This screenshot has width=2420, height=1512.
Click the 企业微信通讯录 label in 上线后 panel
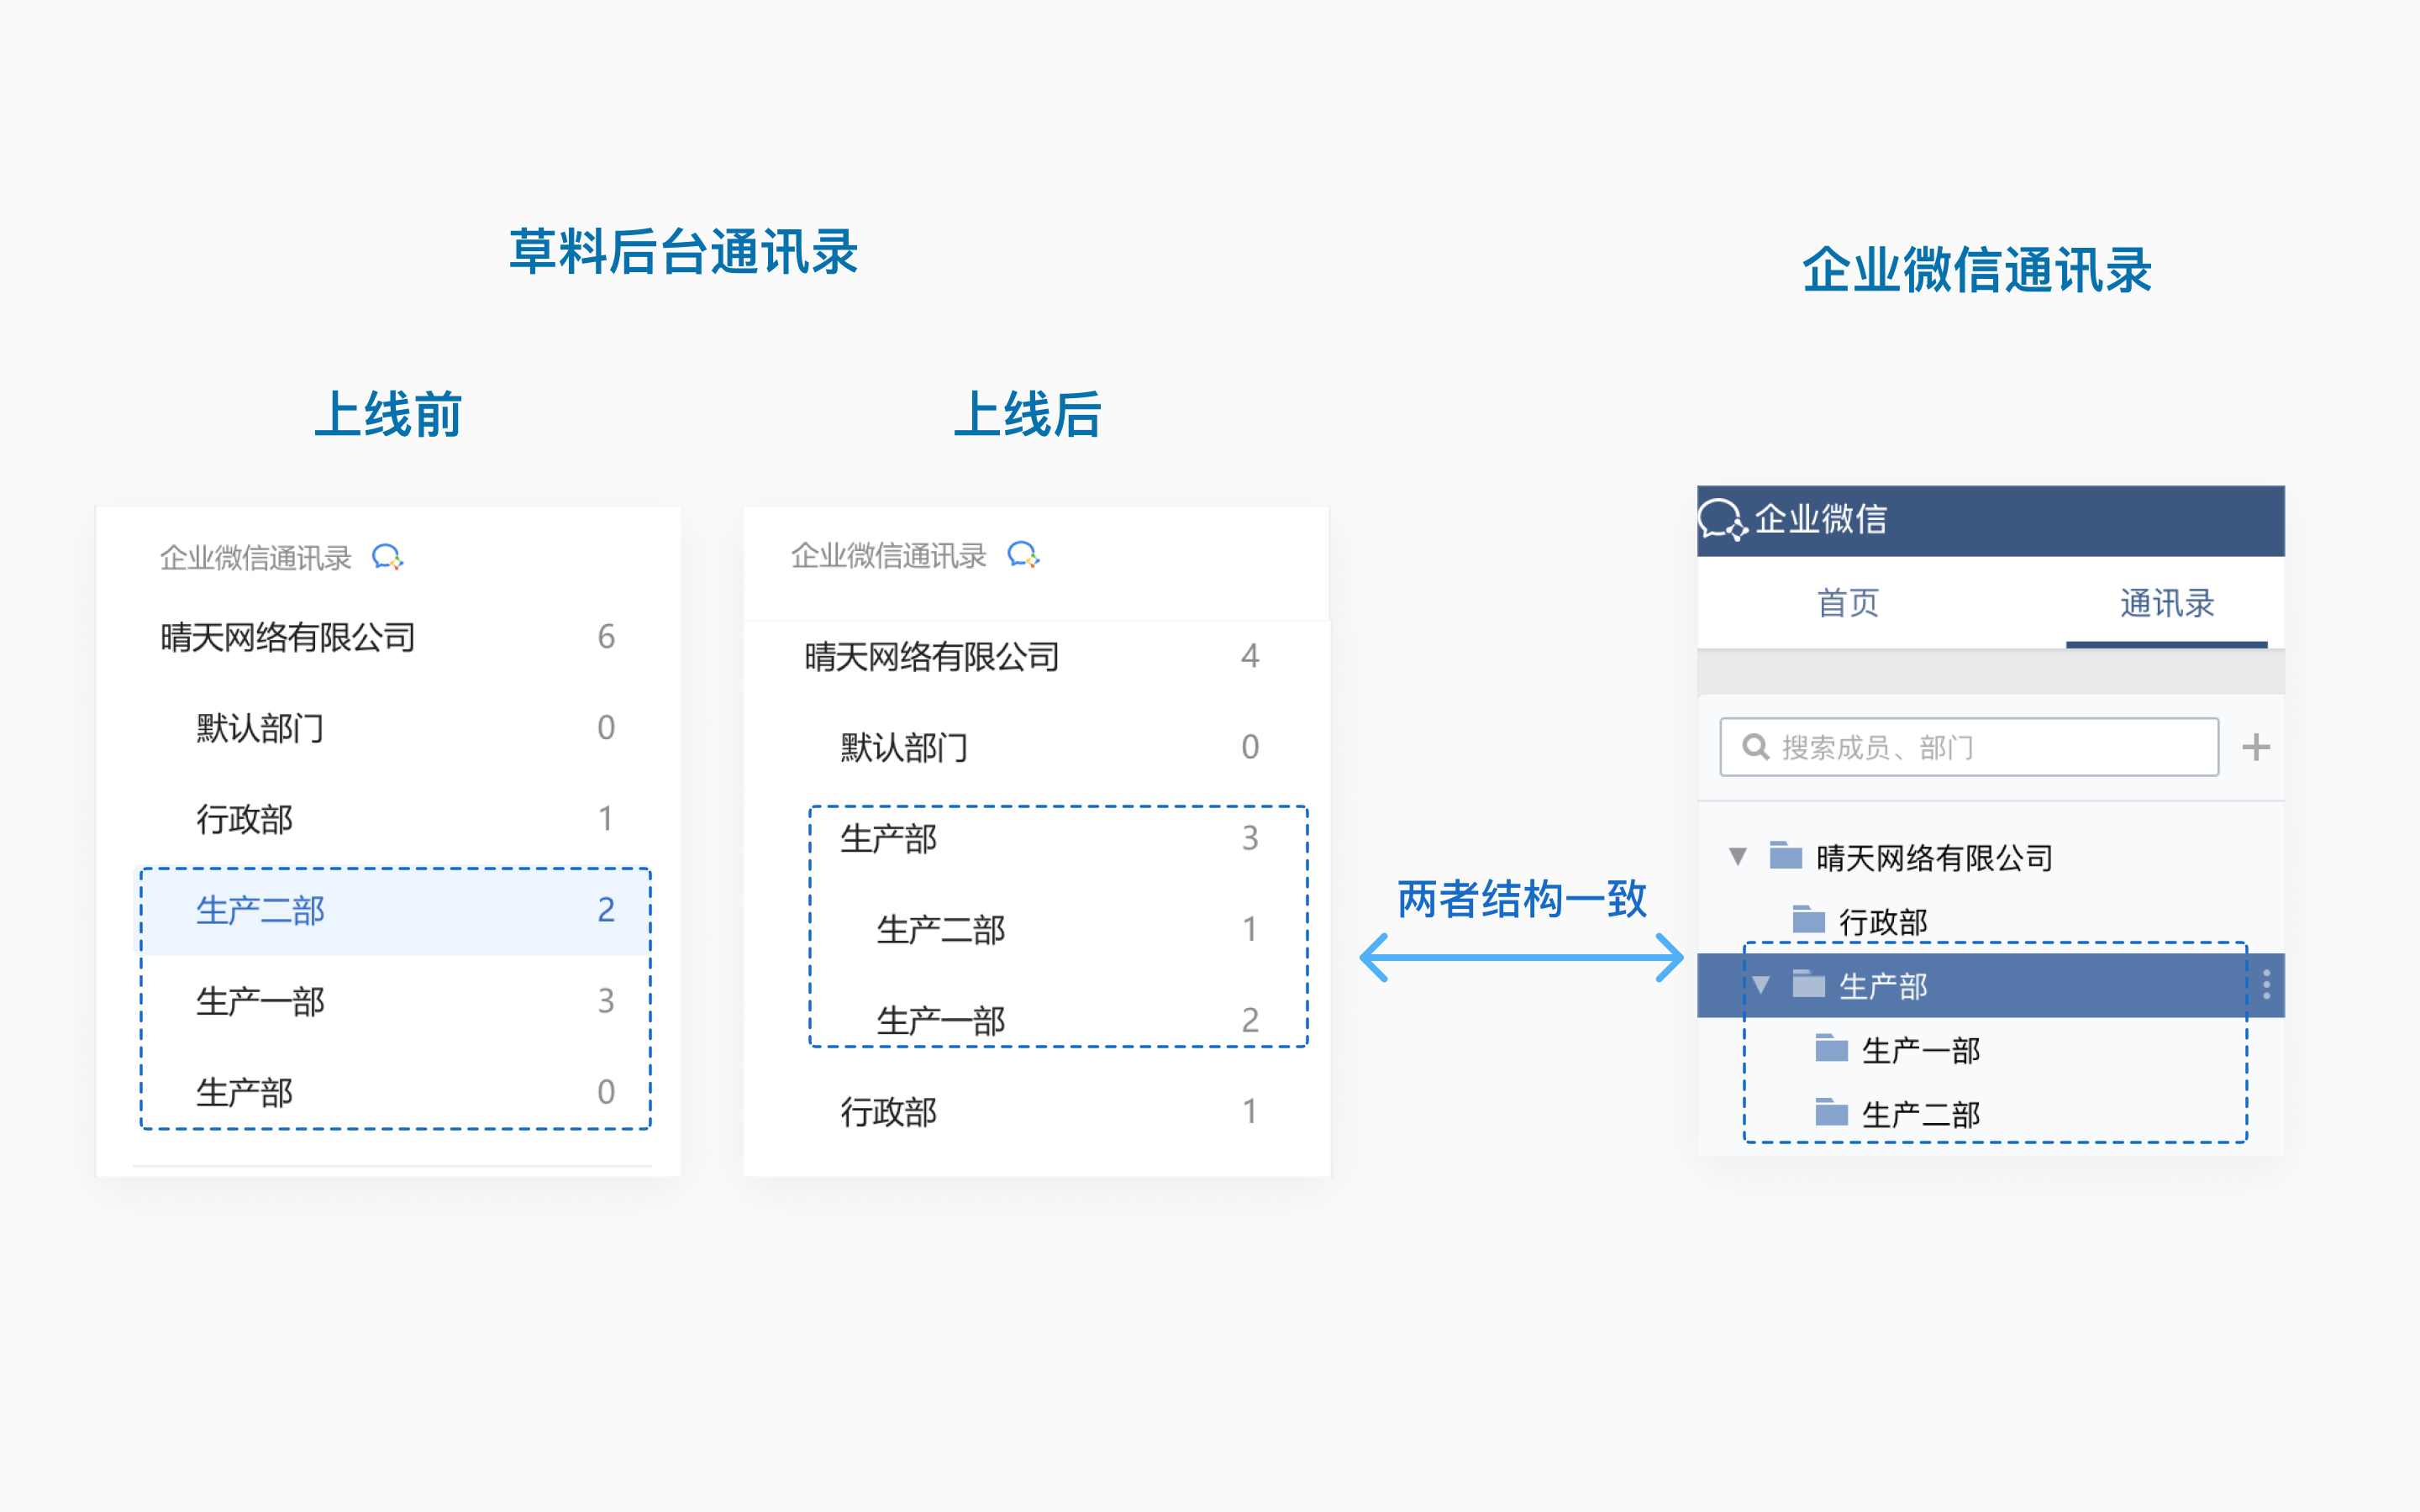(x=888, y=555)
